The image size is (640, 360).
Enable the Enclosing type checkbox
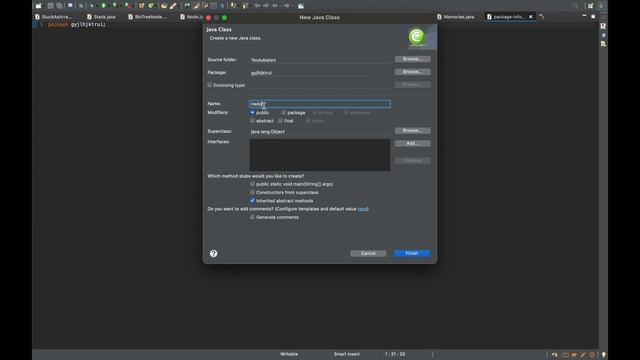(210, 85)
